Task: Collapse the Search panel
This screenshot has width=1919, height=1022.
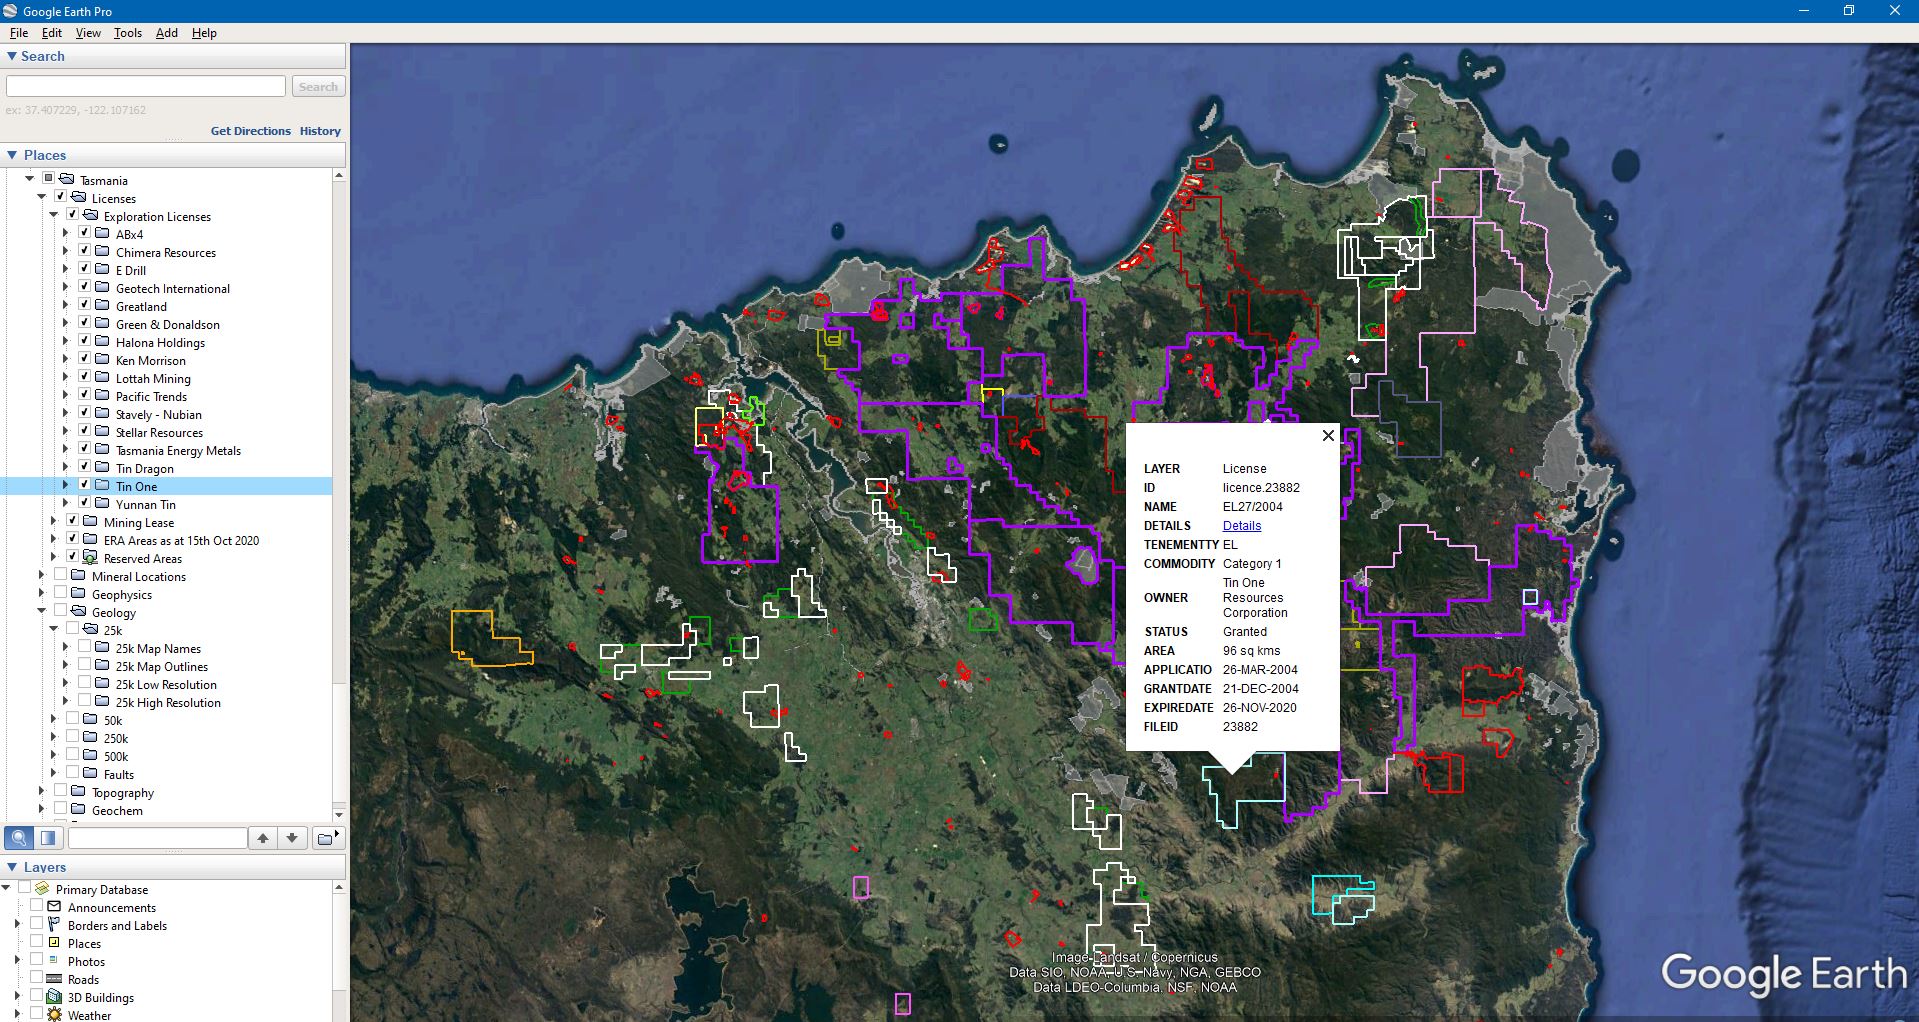Action: click(12, 56)
